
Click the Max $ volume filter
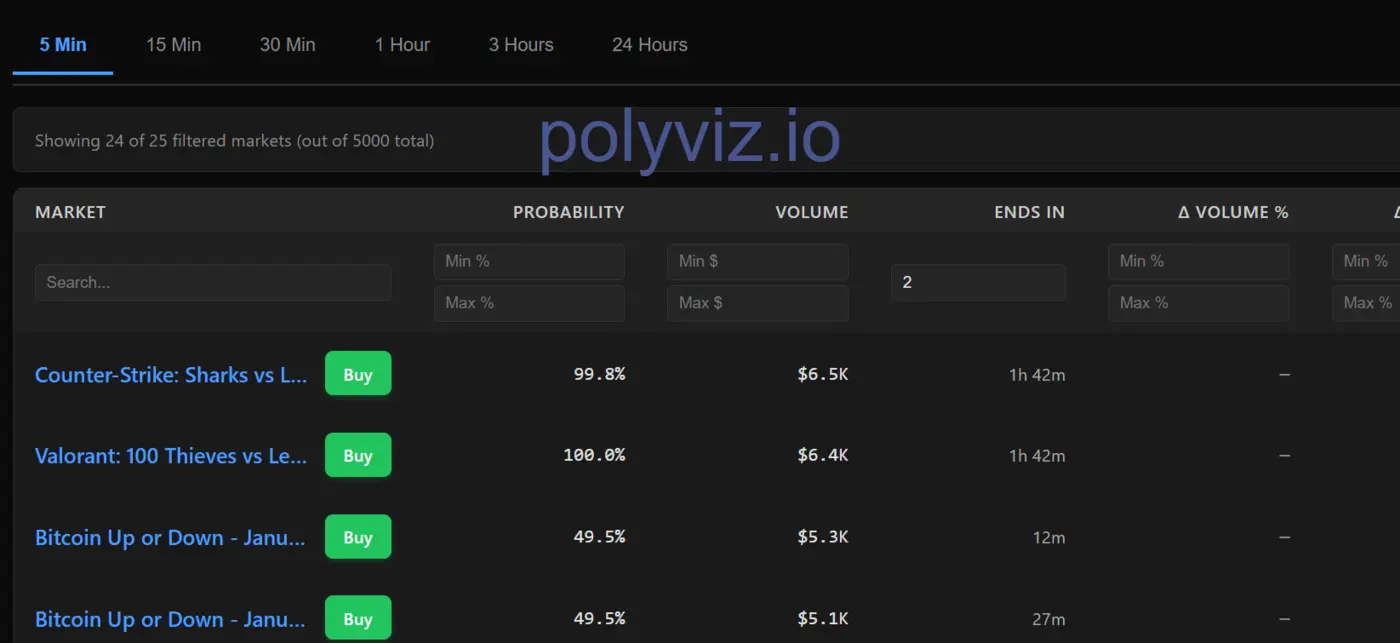click(x=757, y=303)
